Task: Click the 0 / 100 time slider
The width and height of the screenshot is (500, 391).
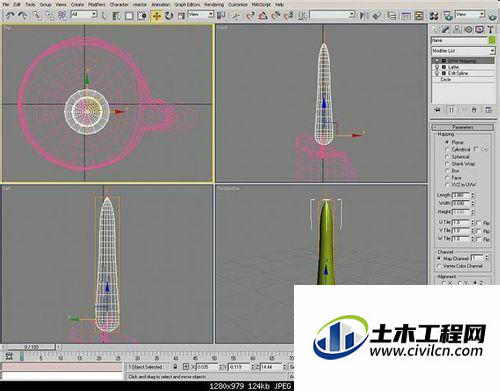Action: coord(31,347)
